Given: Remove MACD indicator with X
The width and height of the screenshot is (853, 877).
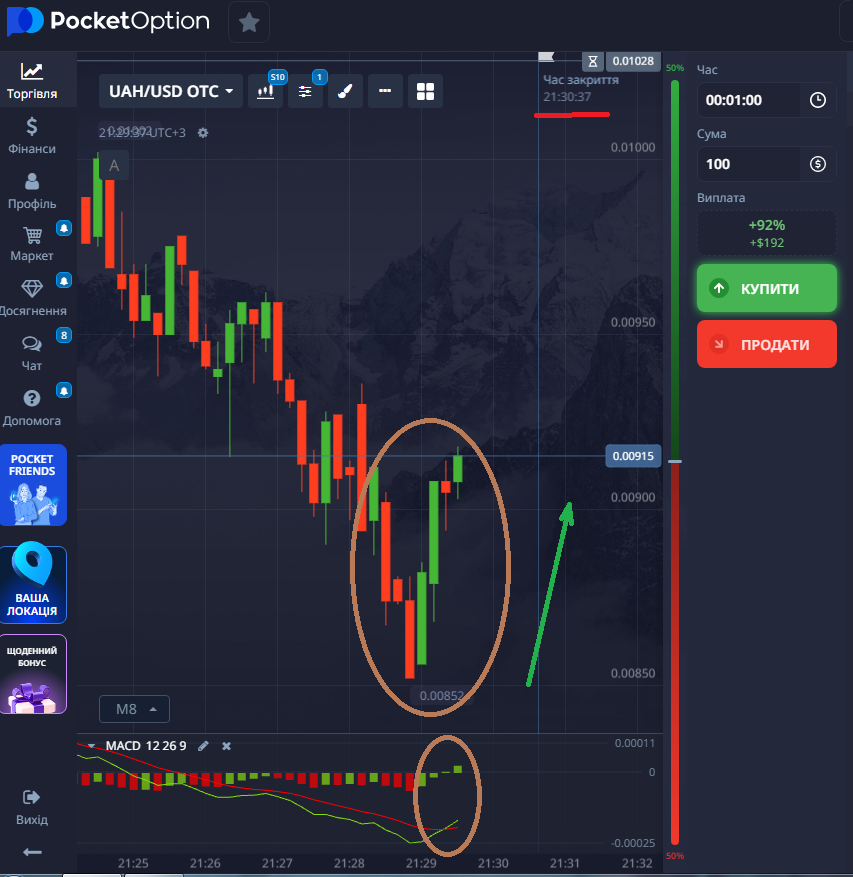Looking at the screenshot, I should point(227,746).
